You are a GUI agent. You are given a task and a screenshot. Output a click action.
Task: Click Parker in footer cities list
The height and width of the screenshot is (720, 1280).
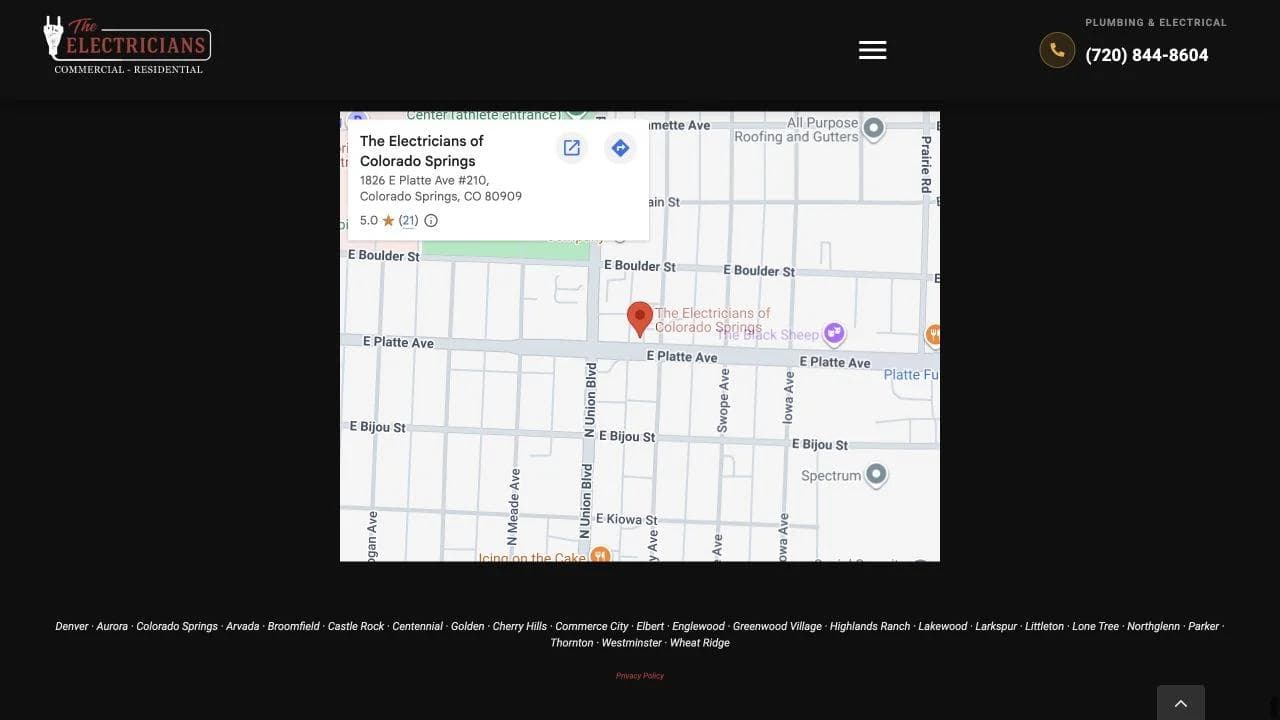[1204, 626]
